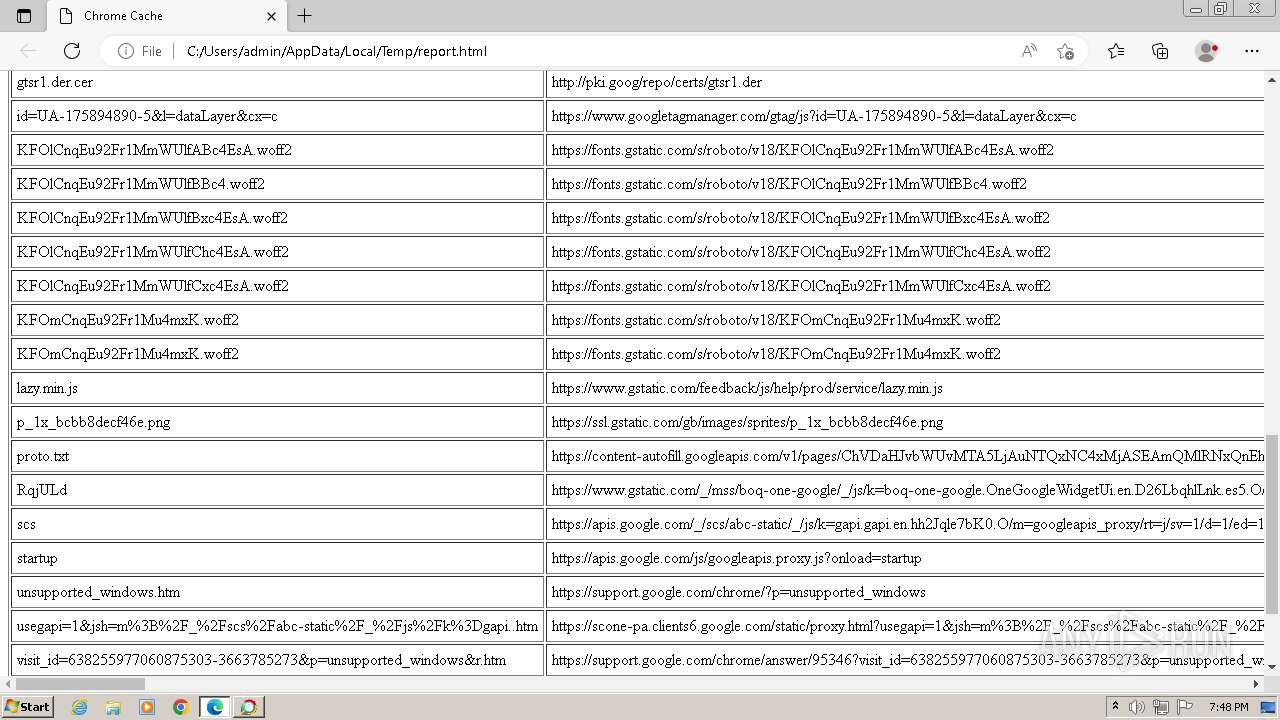Close the Chrome Cache tab

(271, 16)
